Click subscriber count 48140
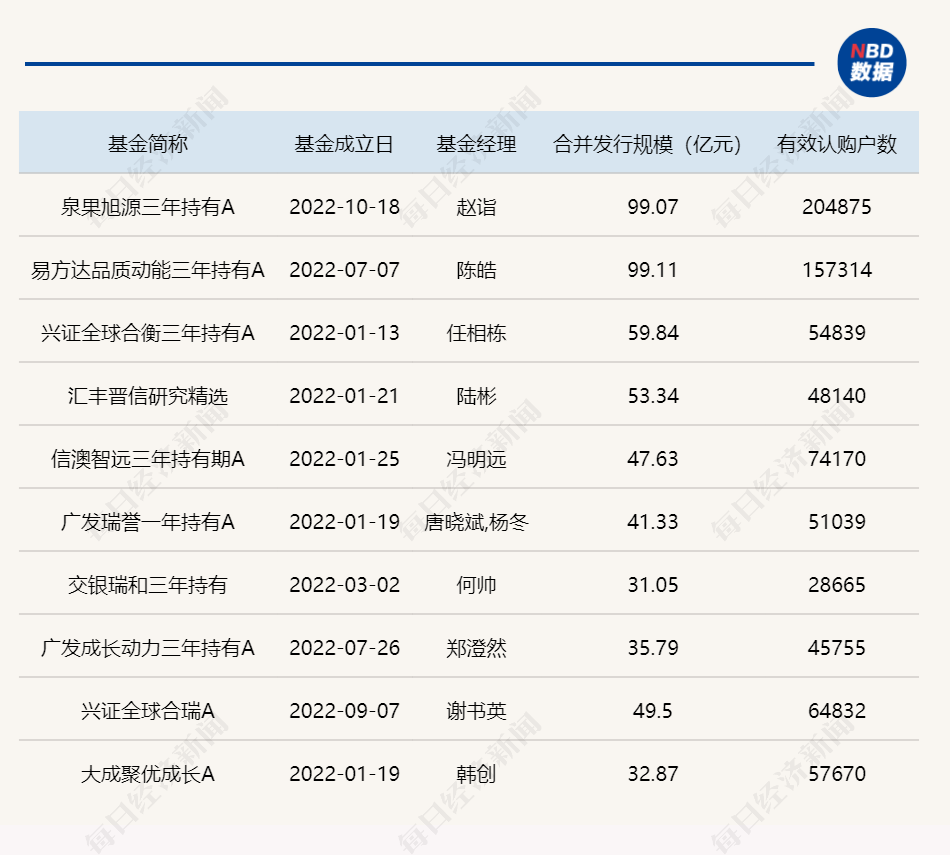This screenshot has height=855, width=950. tap(837, 396)
